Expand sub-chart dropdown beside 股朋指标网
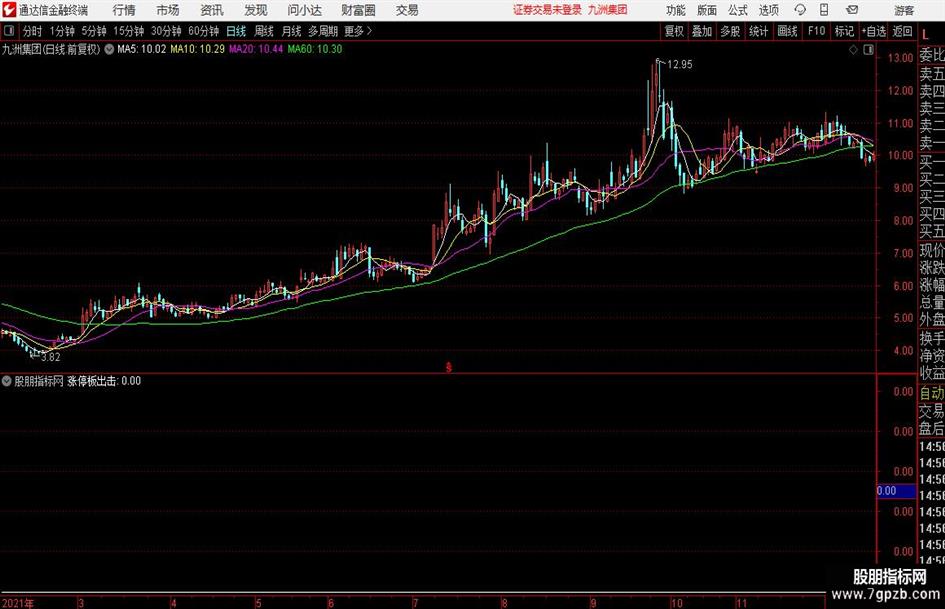Image resolution: width=945 pixels, height=609 pixels. click(7, 381)
